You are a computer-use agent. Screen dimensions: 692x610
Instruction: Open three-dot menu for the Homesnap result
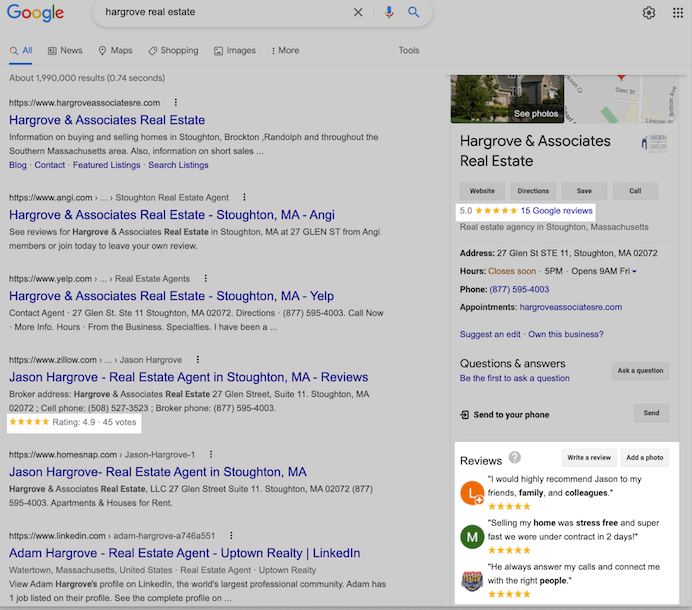[211, 454]
